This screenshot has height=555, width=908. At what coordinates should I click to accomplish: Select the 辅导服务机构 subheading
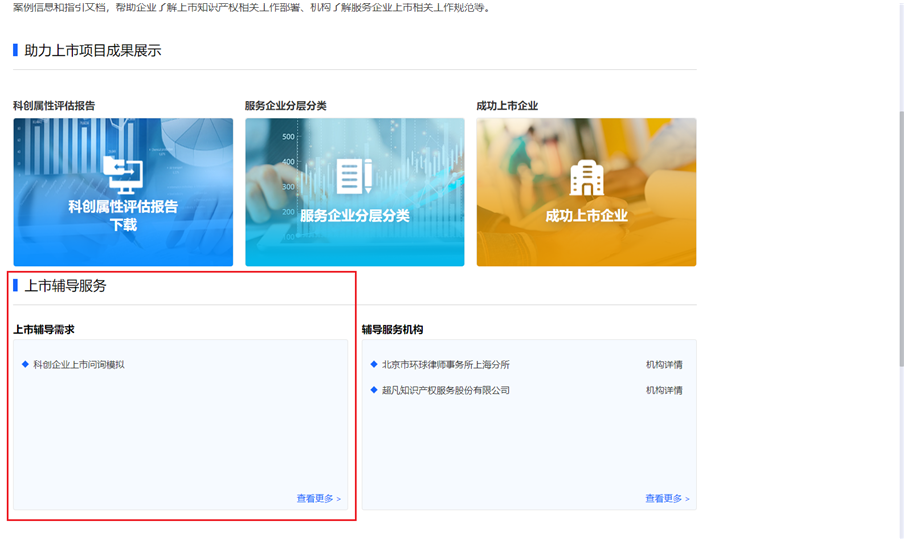[x=393, y=329]
